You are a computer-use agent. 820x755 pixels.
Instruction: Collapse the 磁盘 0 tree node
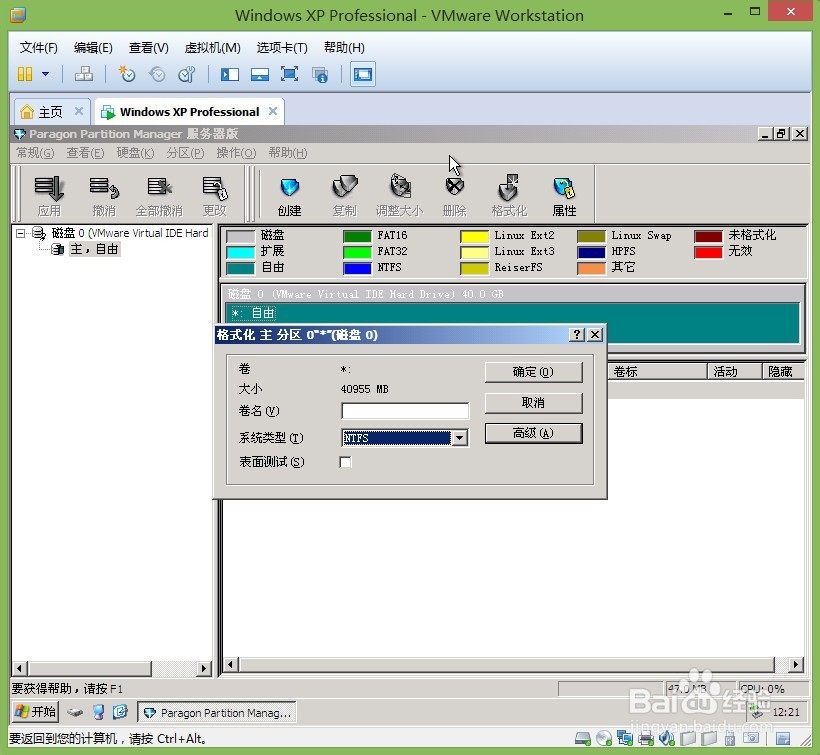20,233
